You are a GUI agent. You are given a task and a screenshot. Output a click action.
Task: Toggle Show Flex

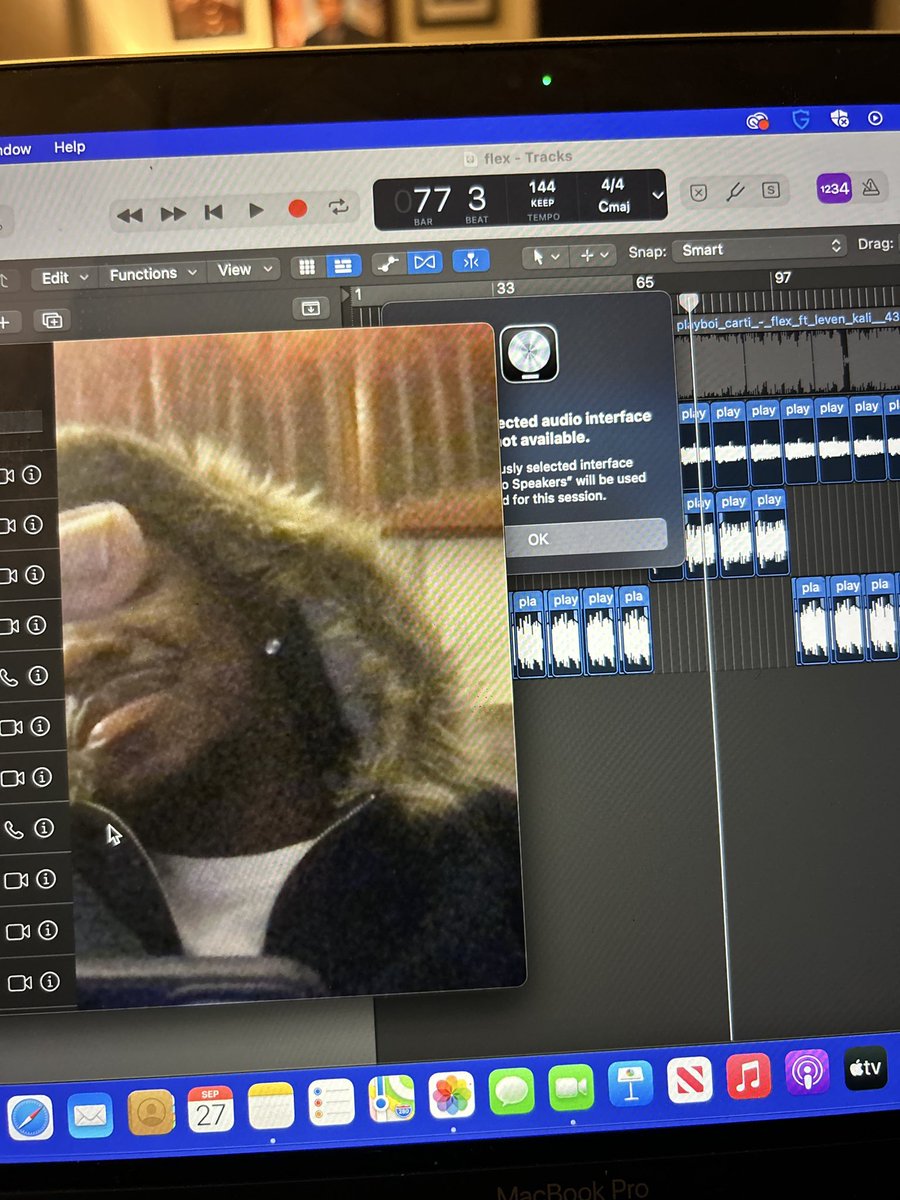tap(424, 262)
